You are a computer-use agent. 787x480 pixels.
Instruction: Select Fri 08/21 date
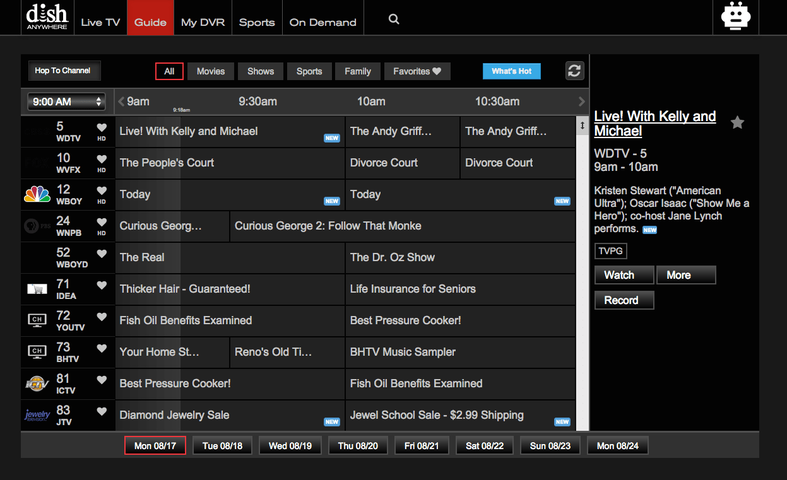tap(422, 446)
